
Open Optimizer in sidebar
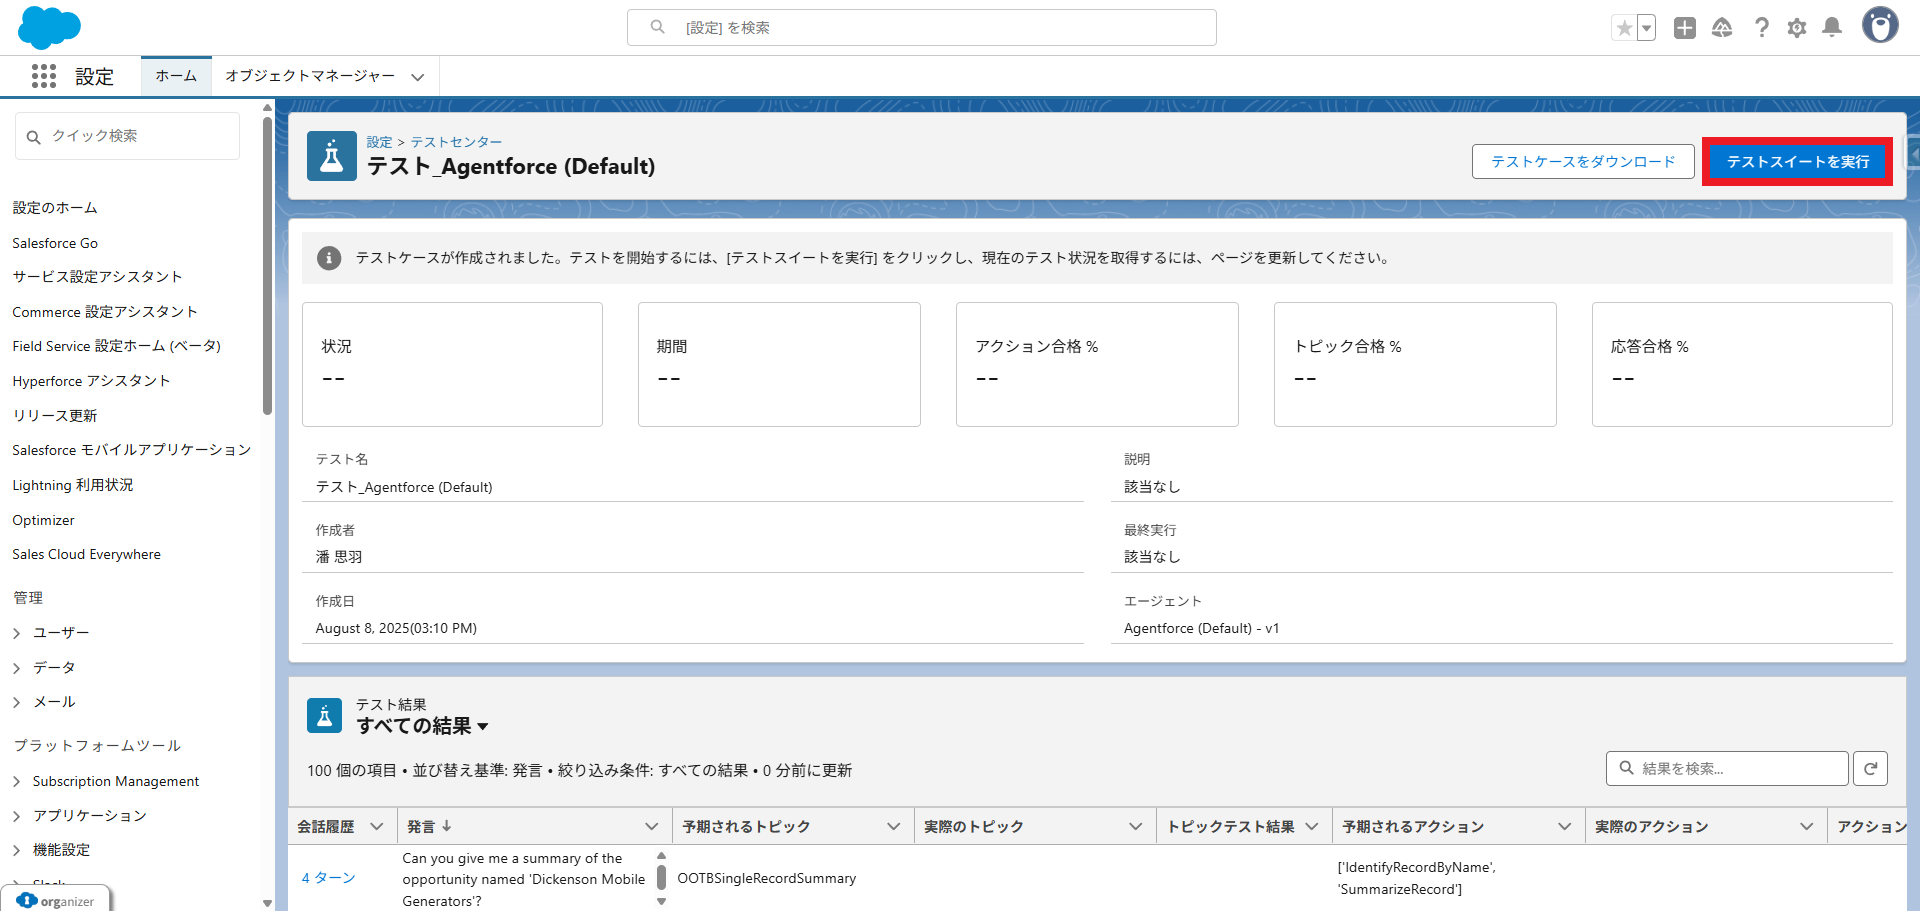pyautogui.click(x=43, y=520)
